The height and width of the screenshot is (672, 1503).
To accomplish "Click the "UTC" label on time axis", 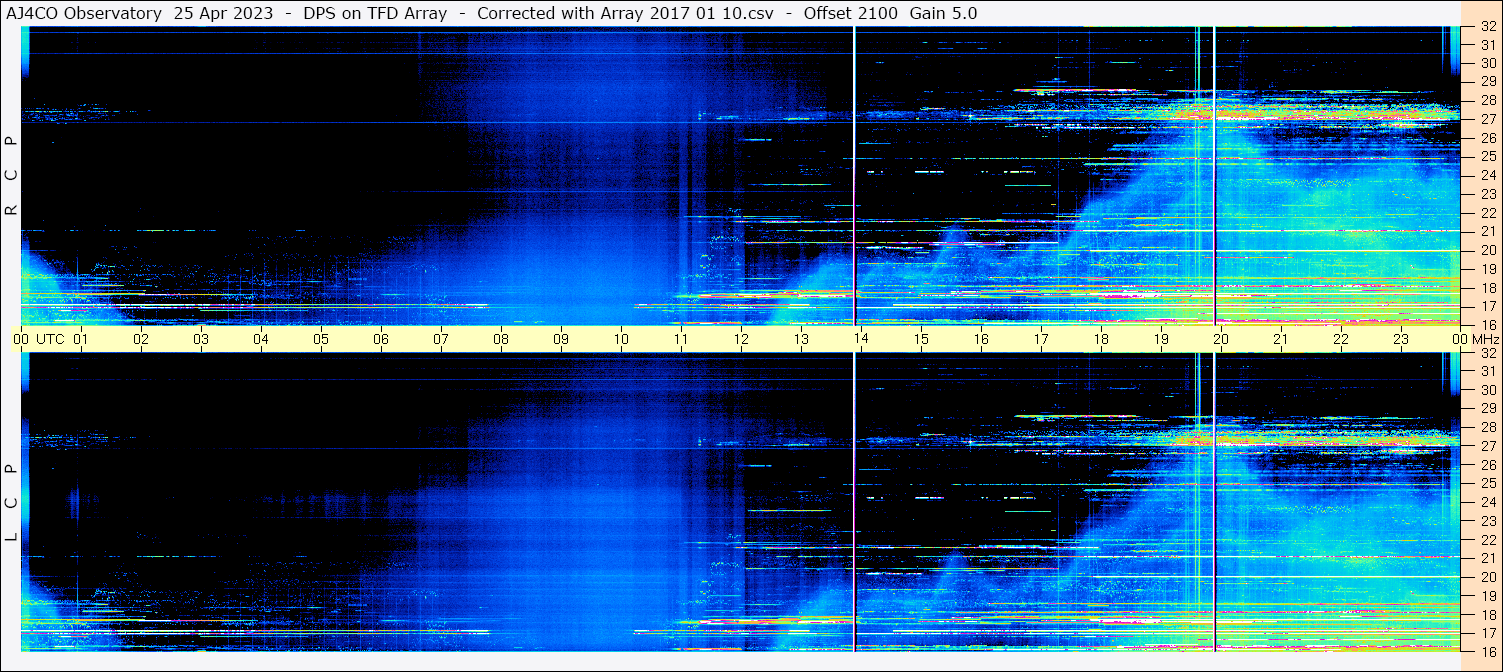I will pos(50,339).
